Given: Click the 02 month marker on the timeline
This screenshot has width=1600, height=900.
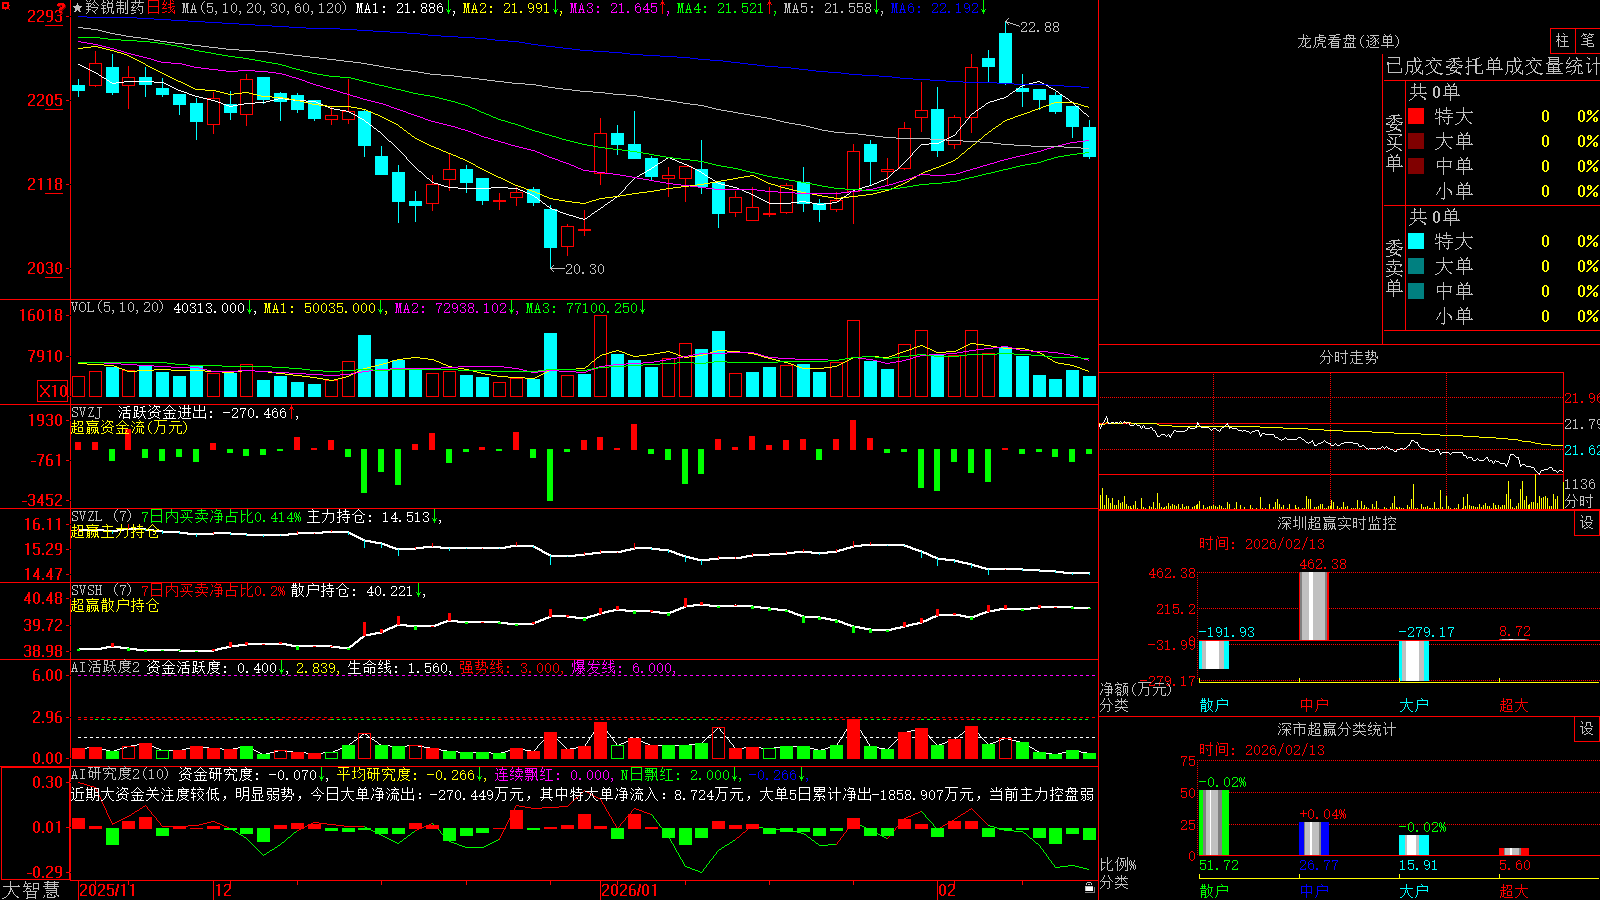Looking at the screenshot, I should (946, 890).
